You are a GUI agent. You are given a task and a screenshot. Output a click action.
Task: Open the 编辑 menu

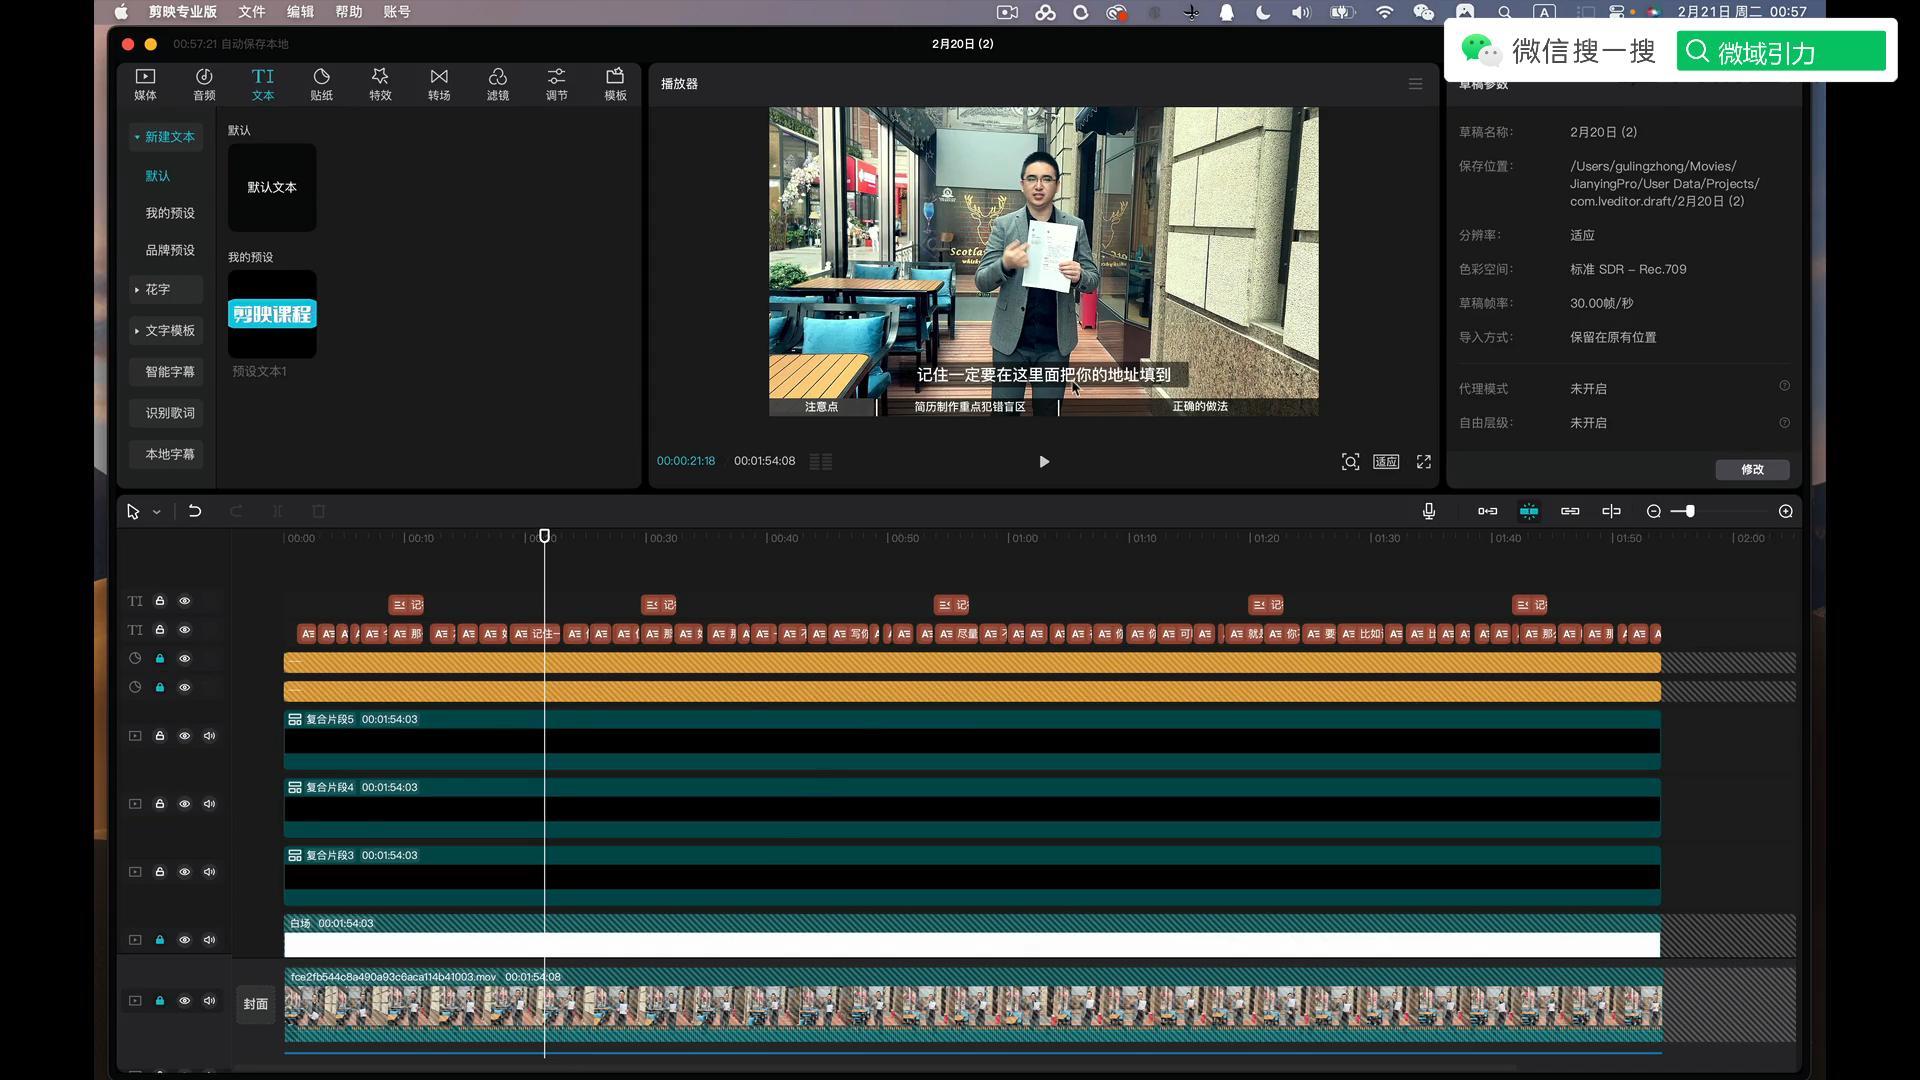[300, 12]
